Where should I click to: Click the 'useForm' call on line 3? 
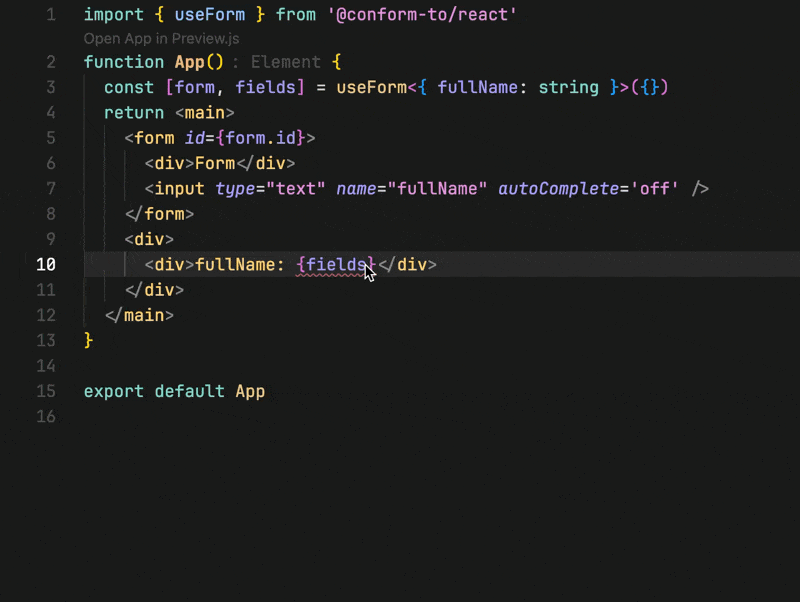[x=371, y=87]
